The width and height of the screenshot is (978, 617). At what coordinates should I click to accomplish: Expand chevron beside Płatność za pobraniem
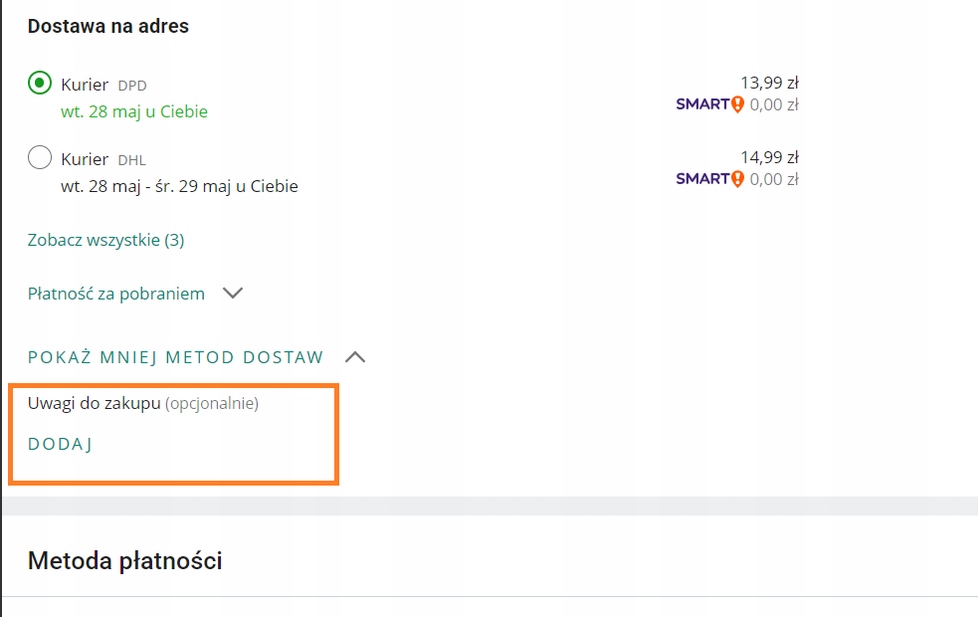[x=232, y=293]
